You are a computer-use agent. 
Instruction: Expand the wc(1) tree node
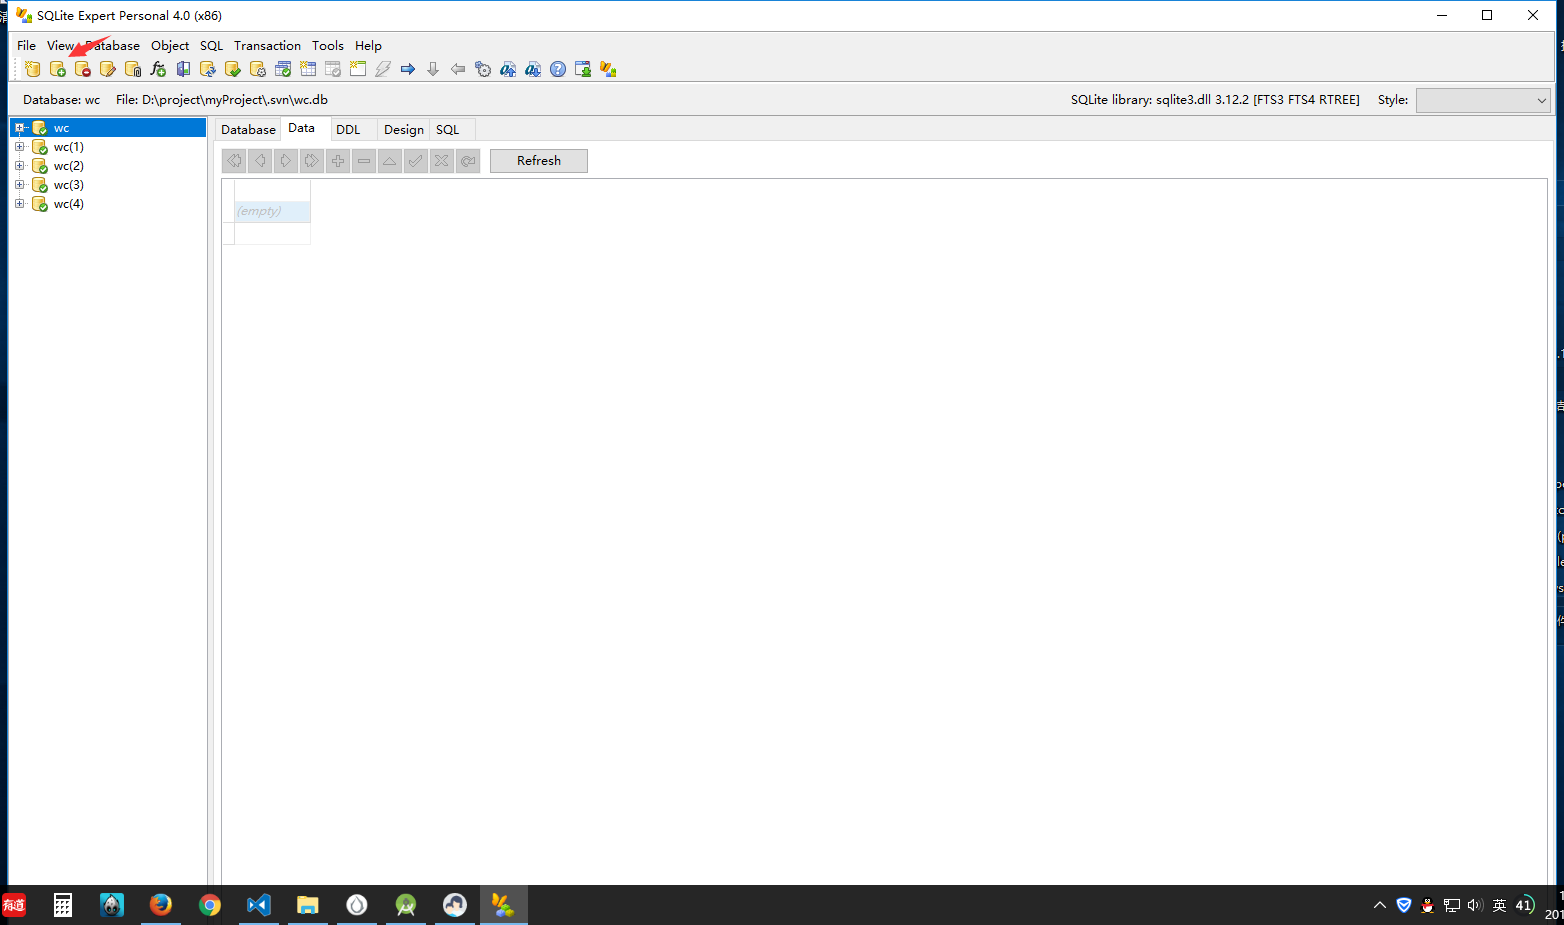click(19, 147)
